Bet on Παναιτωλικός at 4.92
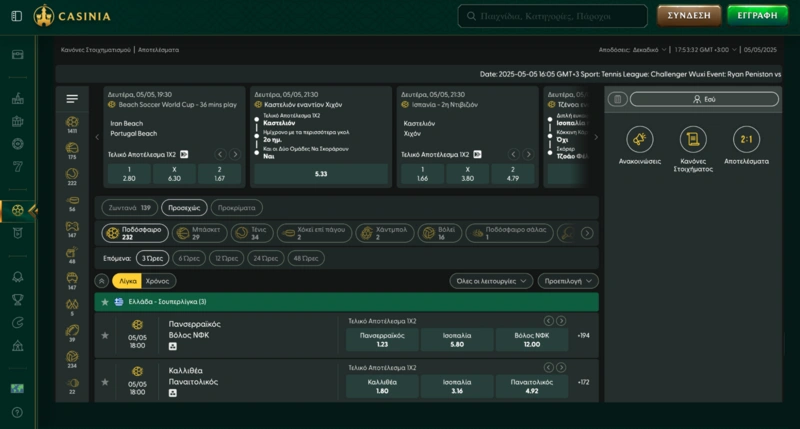The width and height of the screenshot is (800, 429). (x=532, y=386)
